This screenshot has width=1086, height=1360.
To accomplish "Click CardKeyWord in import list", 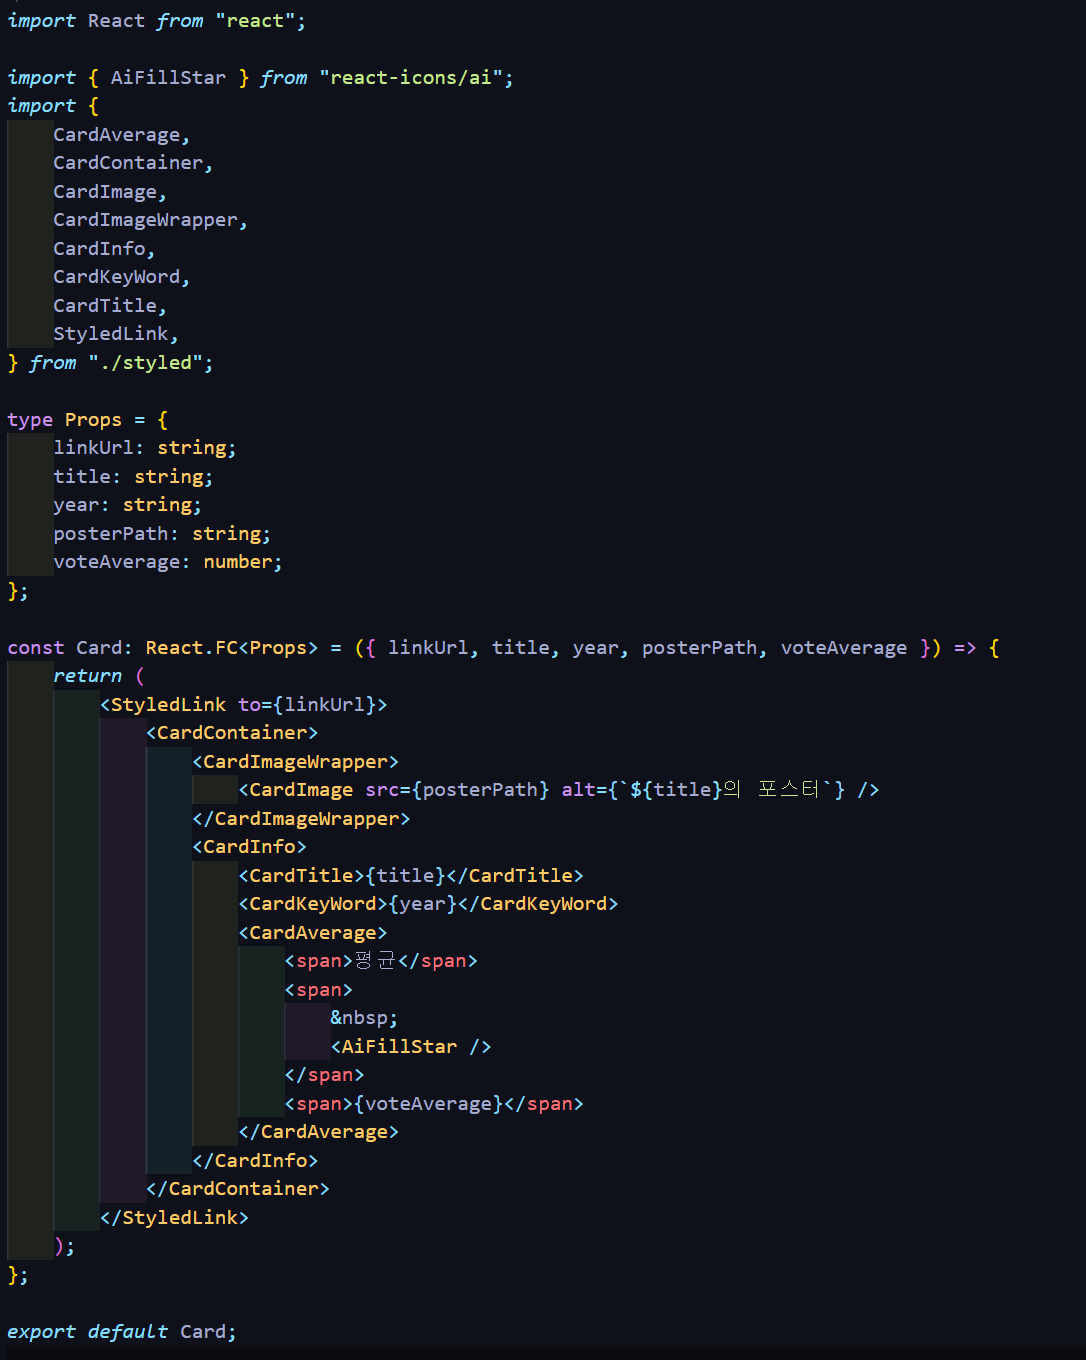I will point(117,277).
